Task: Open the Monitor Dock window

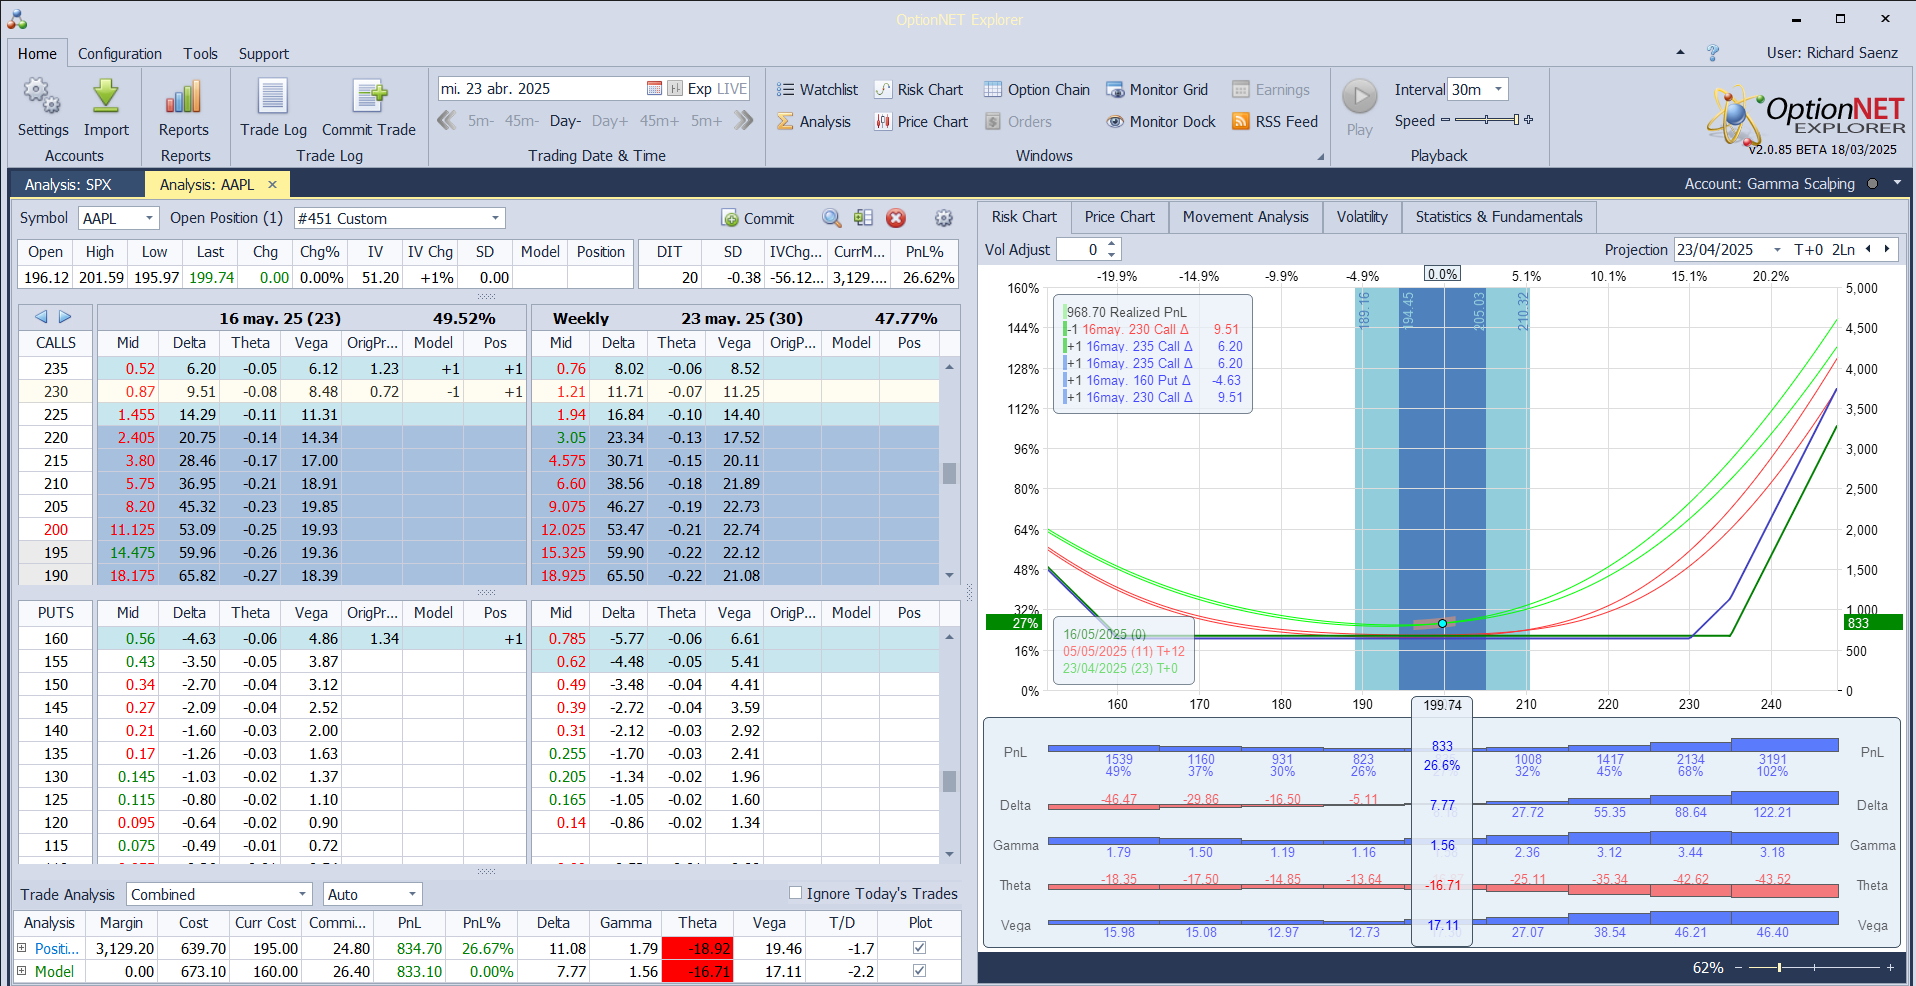Action: tap(1161, 121)
